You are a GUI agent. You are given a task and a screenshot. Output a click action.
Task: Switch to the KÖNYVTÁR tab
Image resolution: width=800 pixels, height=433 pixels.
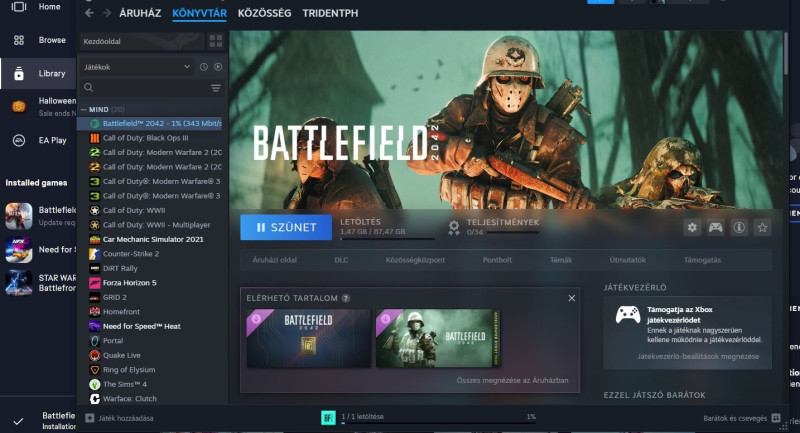(199, 13)
